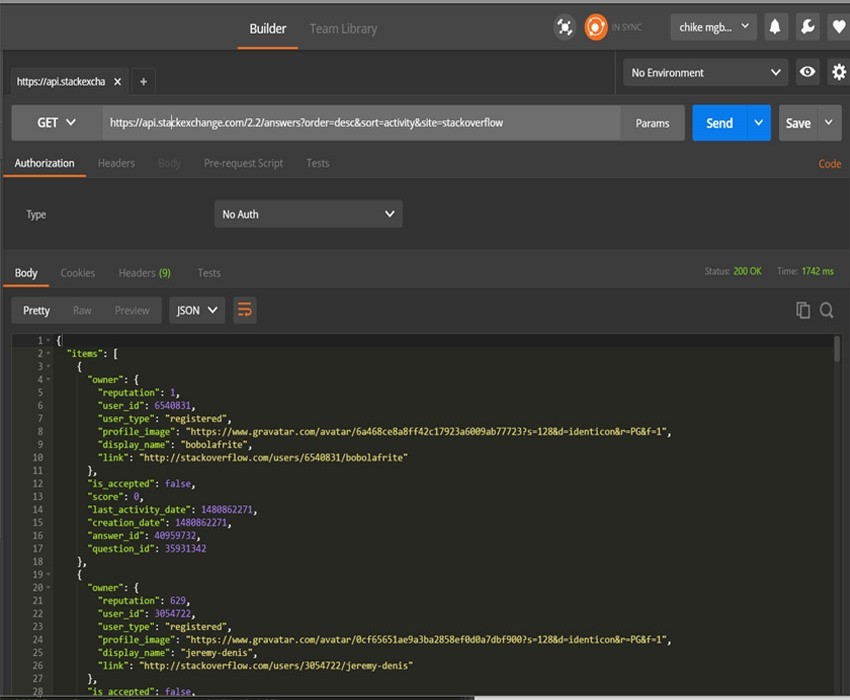Click the IN SYNC status label
The height and width of the screenshot is (700, 850).
pyautogui.click(x=627, y=27)
